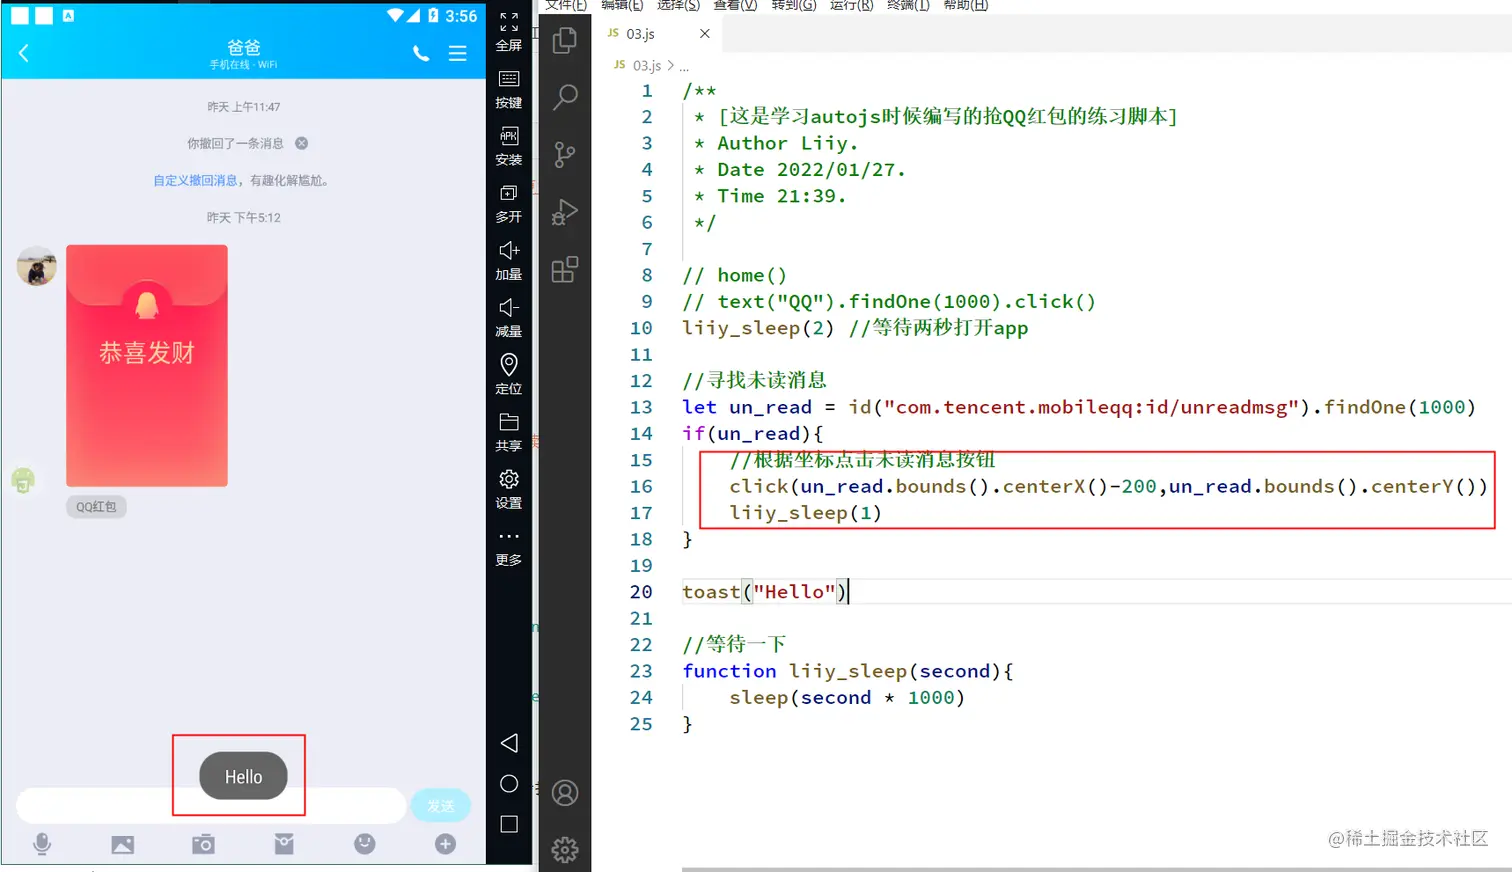
Task: Open the Search view in VS Code
Action: pyautogui.click(x=565, y=97)
